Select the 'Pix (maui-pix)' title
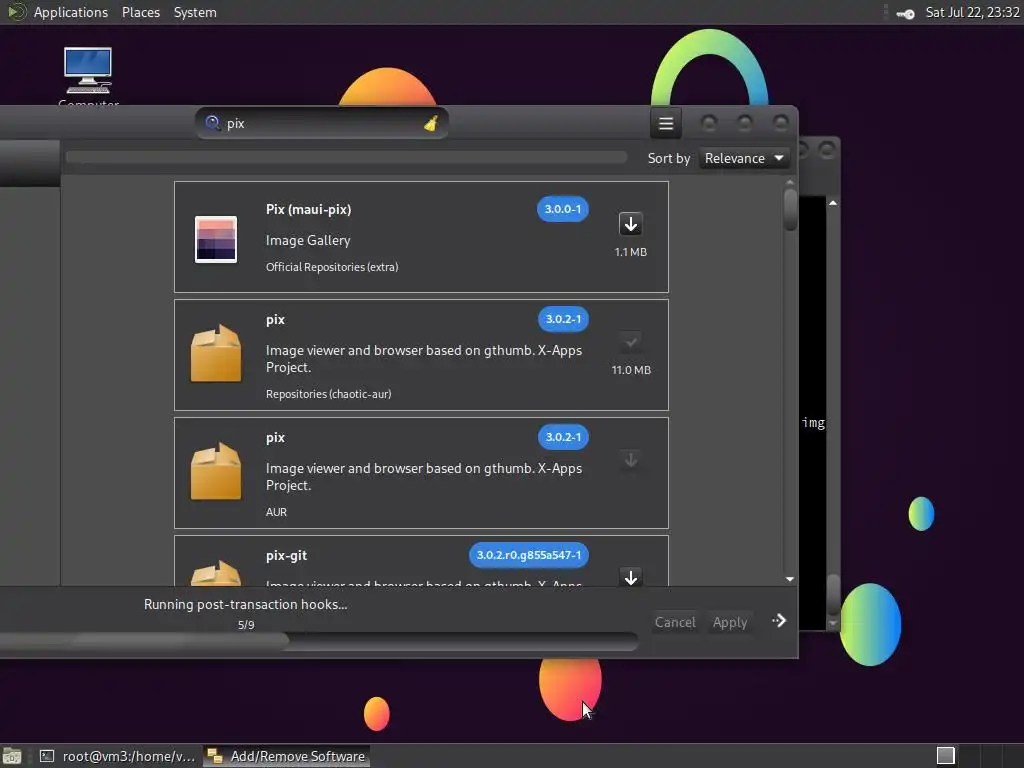This screenshot has width=1024, height=768. click(308, 210)
